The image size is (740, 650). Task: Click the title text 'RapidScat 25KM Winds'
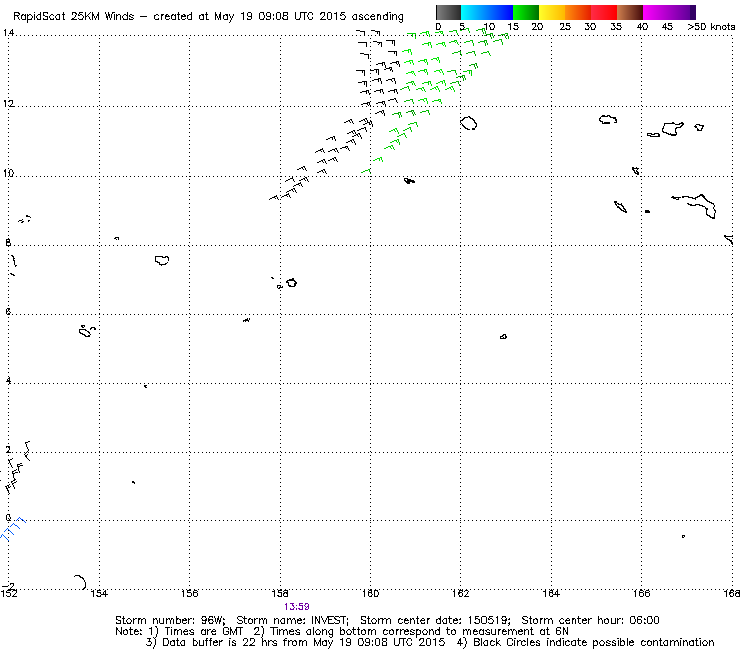coord(74,16)
